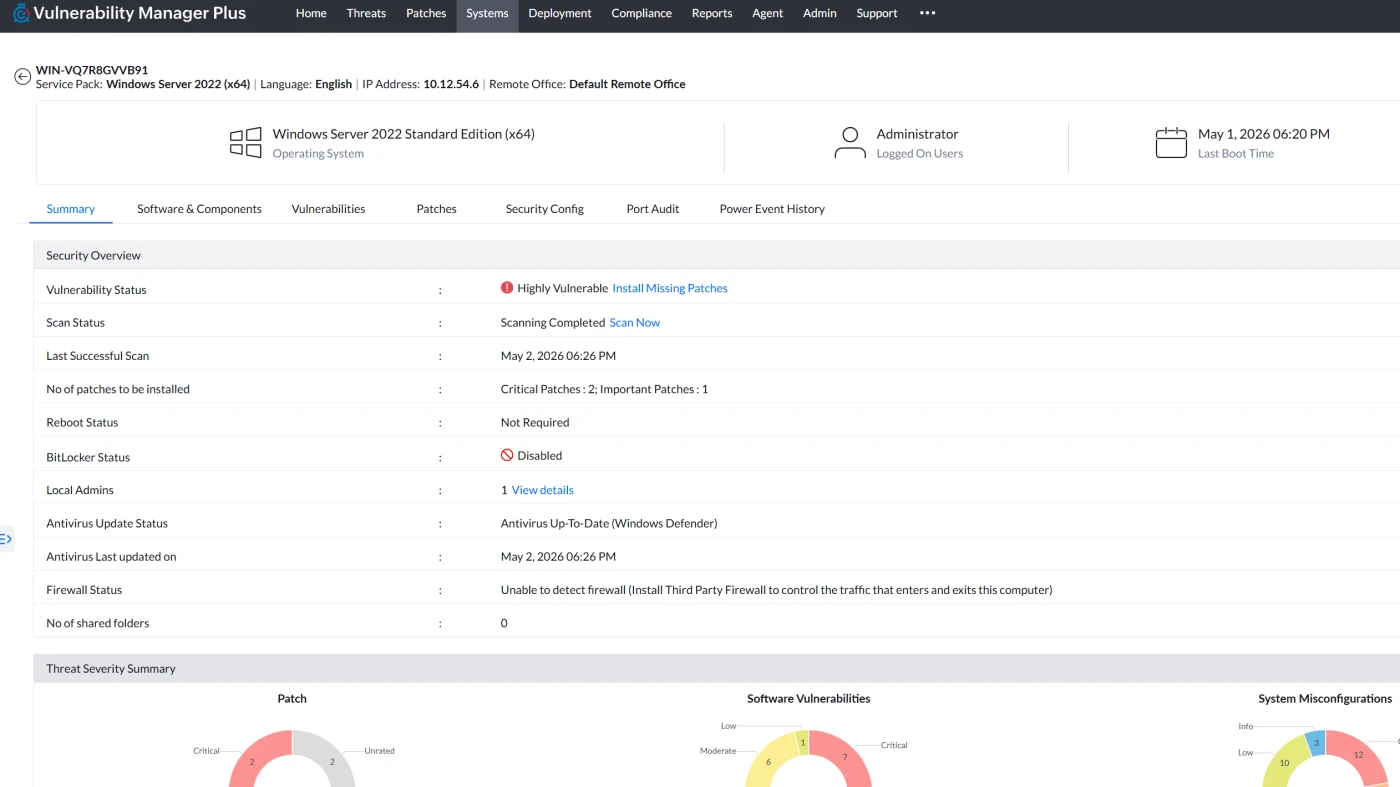The height and width of the screenshot is (787, 1400).
Task: Click the logged on users person icon
Action: pos(850,142)
